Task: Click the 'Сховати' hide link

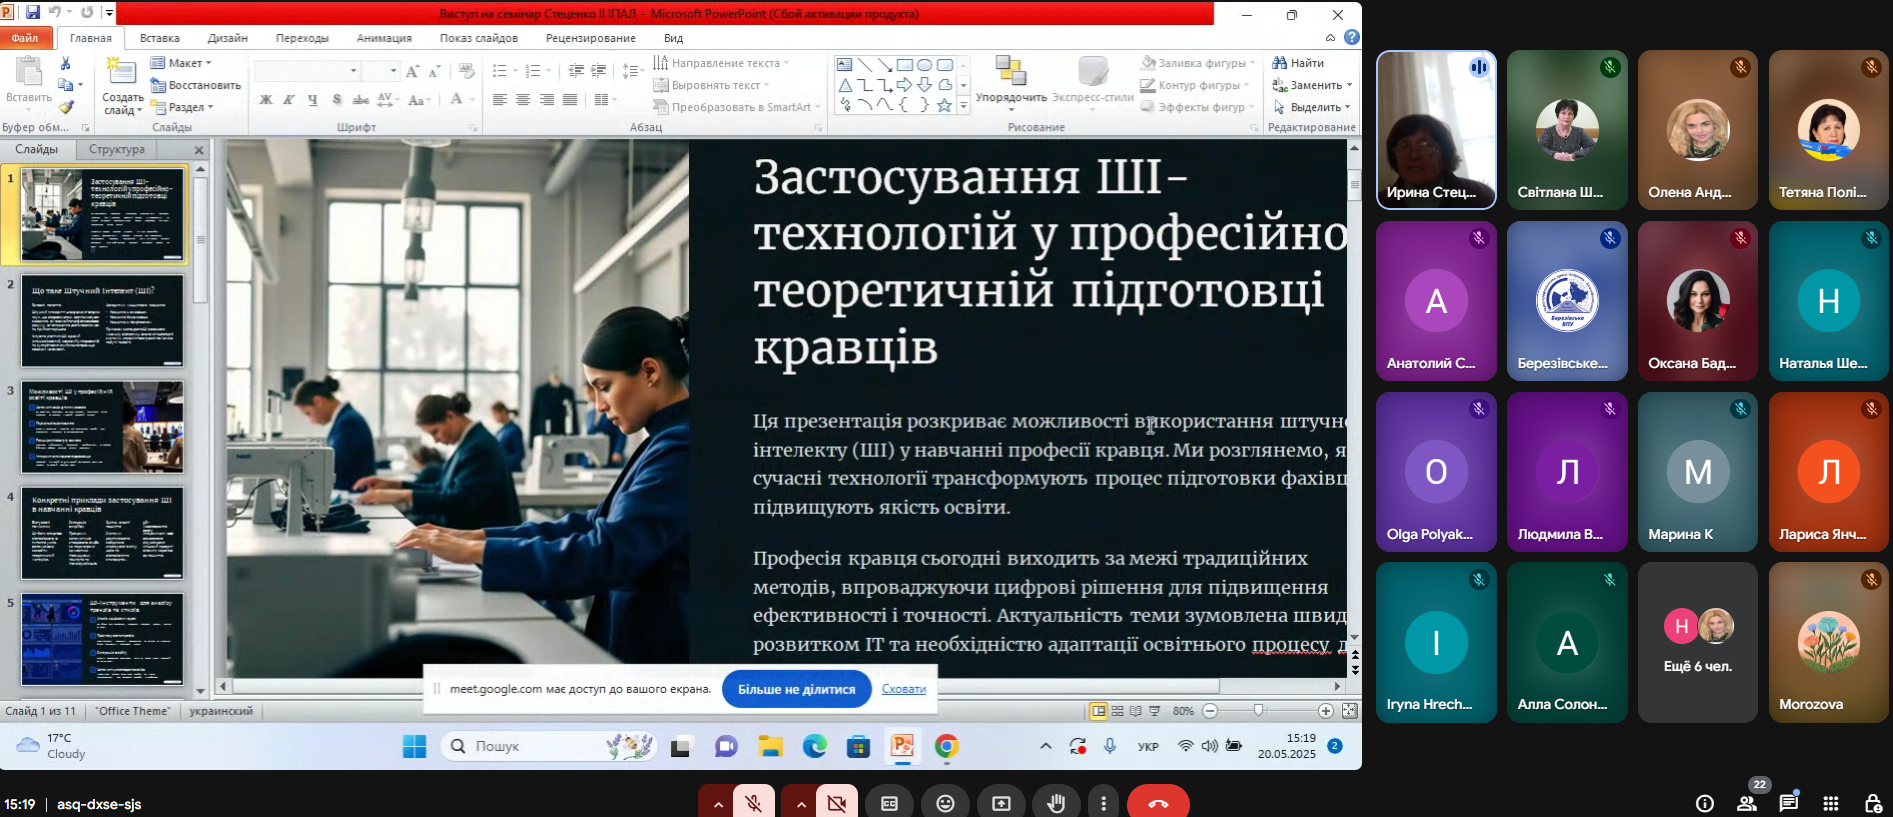Action: (x=903, y=689)
